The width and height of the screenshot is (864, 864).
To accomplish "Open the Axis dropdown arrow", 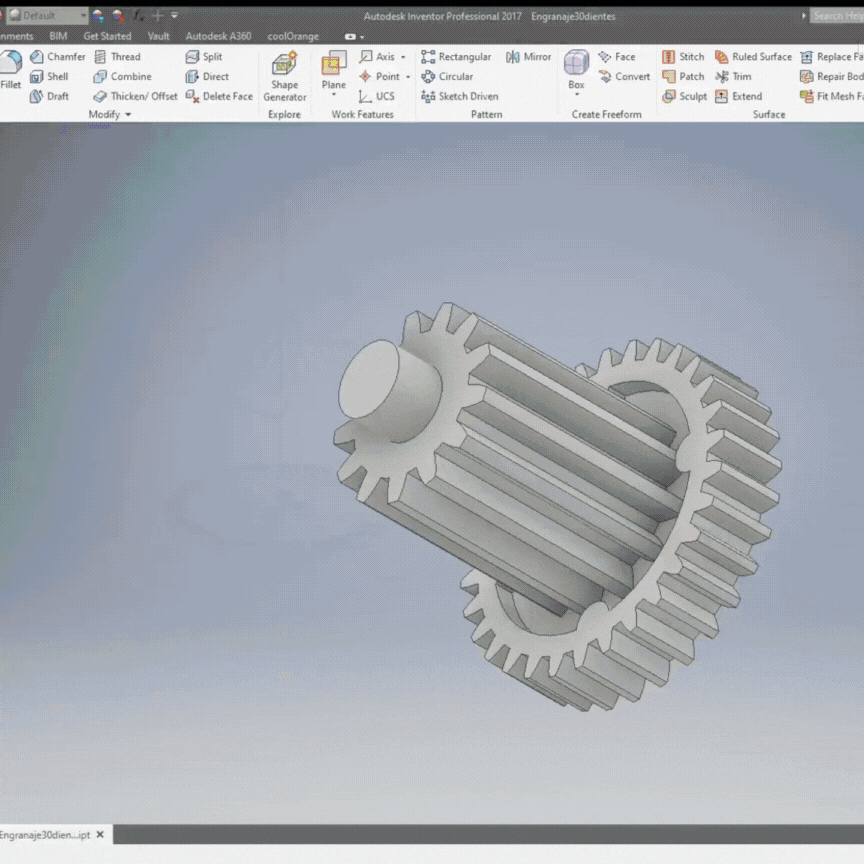I will tap(403, 58).
